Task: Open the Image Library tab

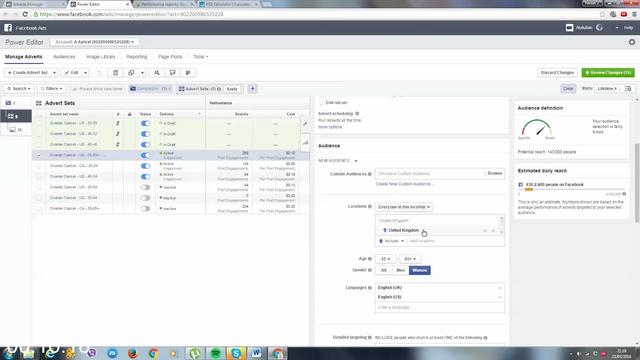Action: (x=101, y=57)
